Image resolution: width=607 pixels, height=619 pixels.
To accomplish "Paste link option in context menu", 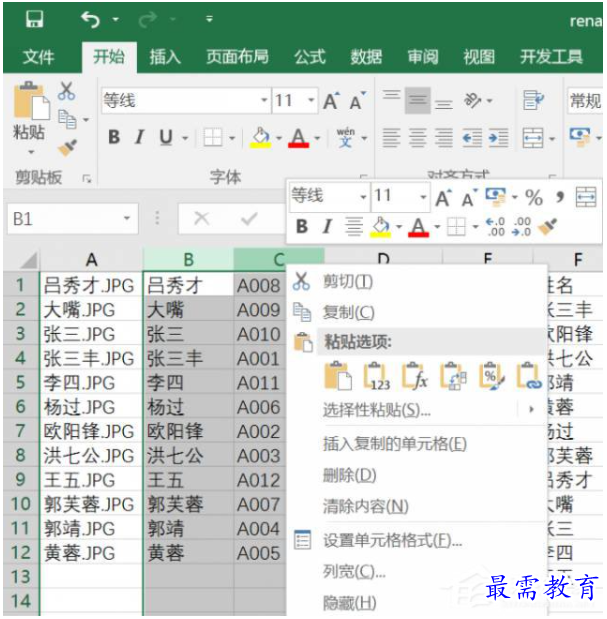I will [x=529, y=376].
